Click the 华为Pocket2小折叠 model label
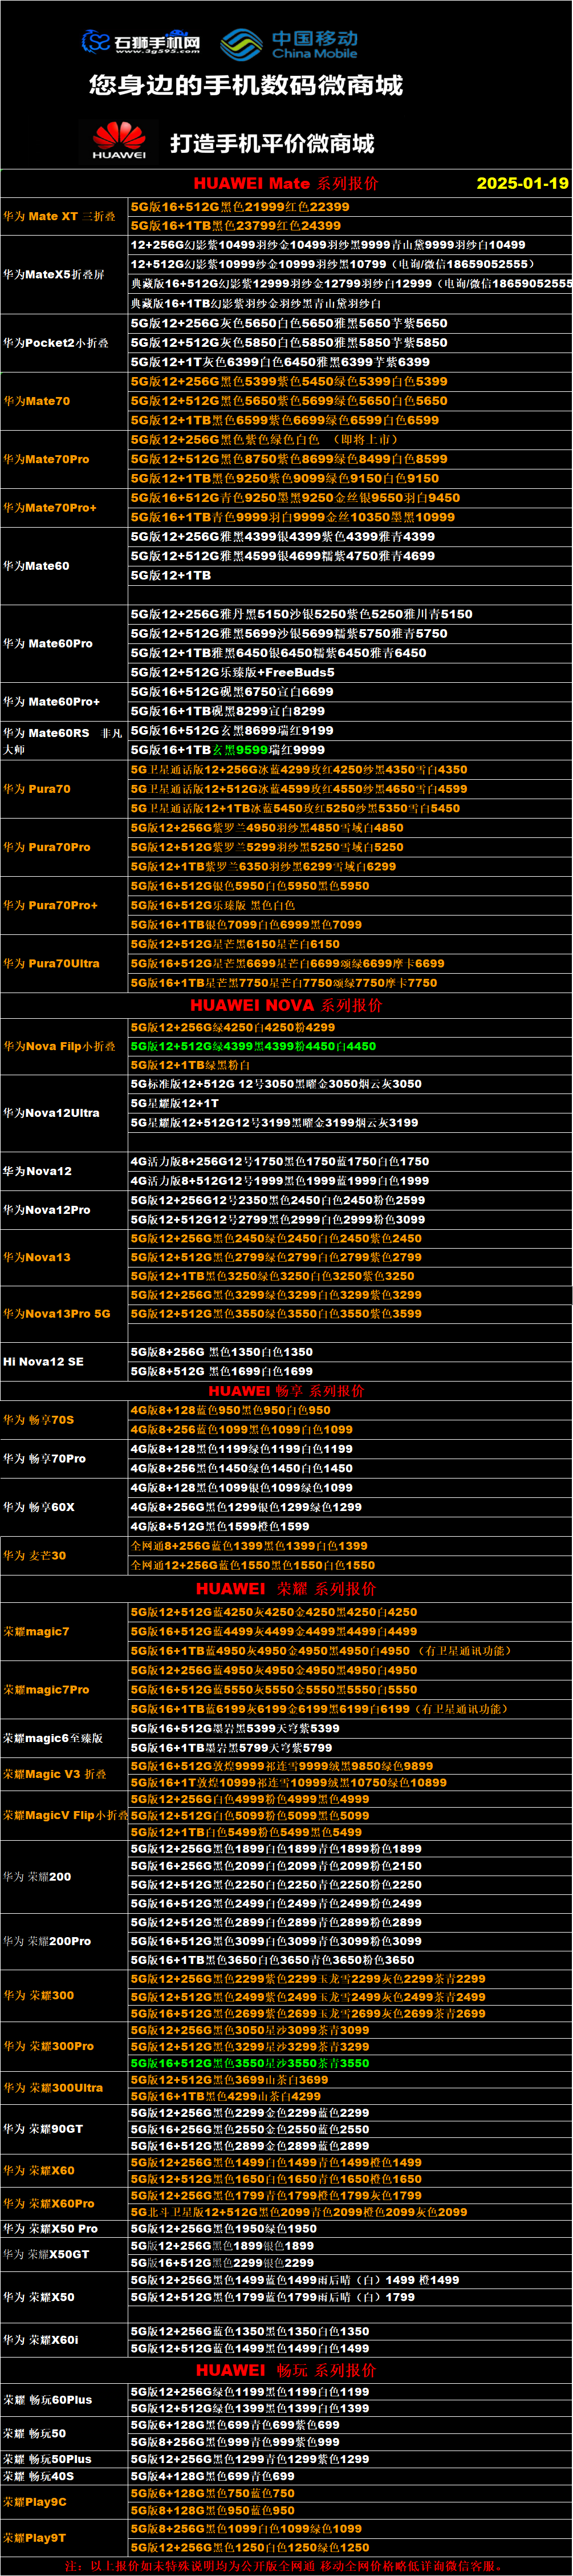Screen dimensions: 573x2576 (56, 343)
